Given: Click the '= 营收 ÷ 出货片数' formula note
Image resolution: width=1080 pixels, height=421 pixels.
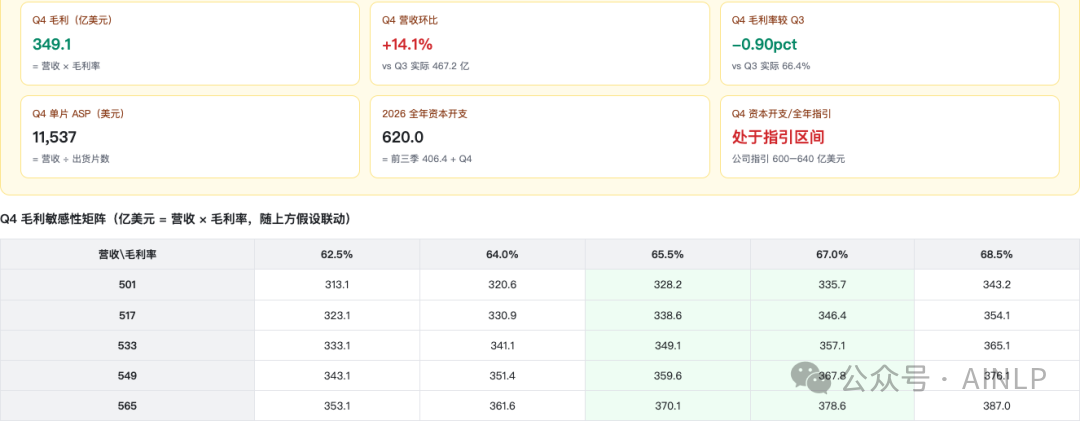Looking at the screenshot, I should (71, 159).
